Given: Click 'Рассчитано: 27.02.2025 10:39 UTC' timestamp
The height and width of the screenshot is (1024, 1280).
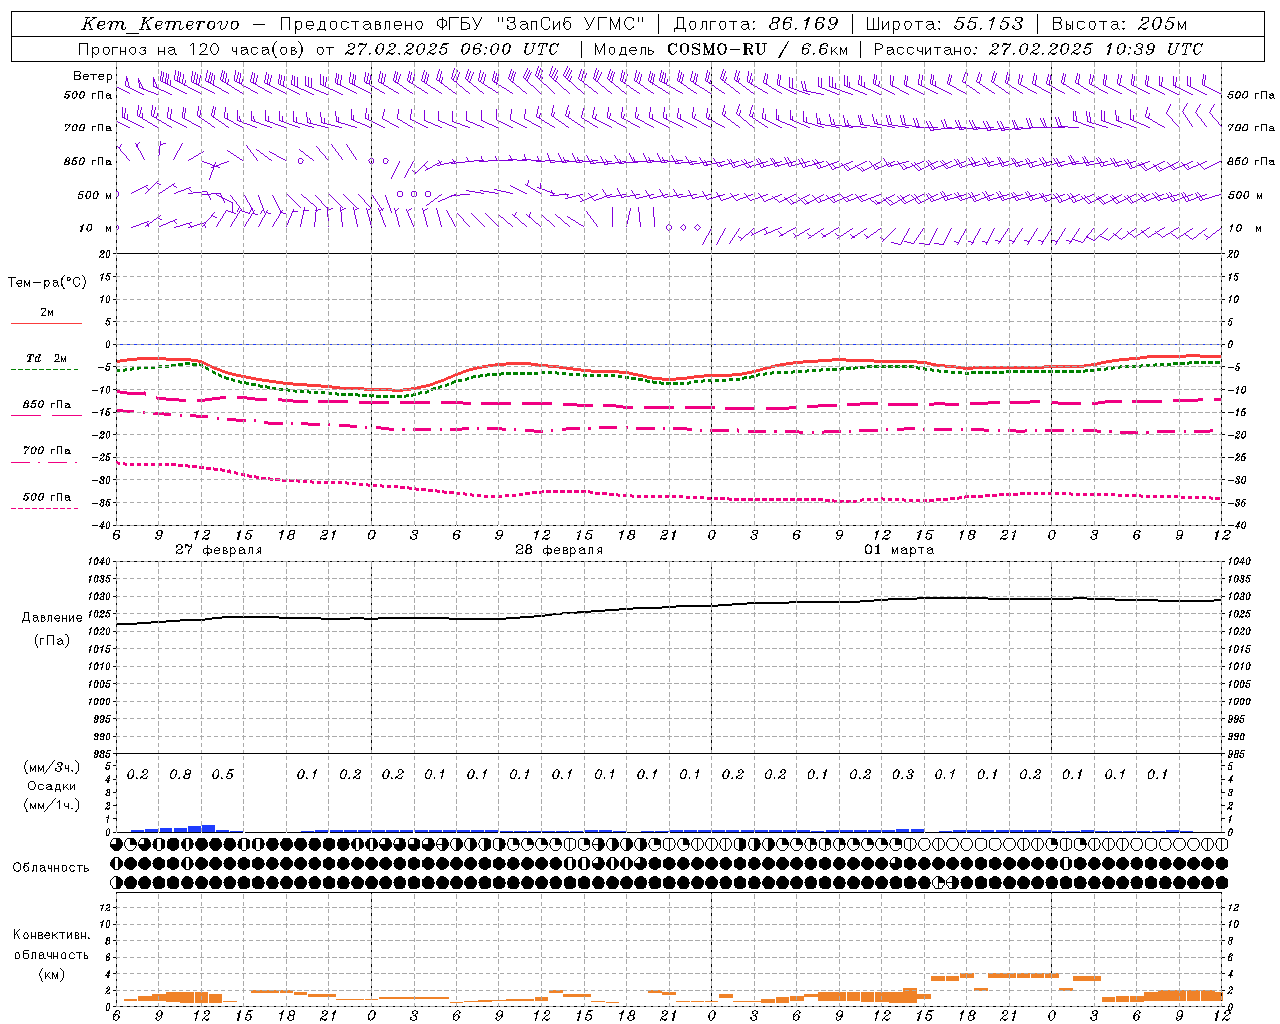Looking at the screenshot, I should [x=1038, y=49].
